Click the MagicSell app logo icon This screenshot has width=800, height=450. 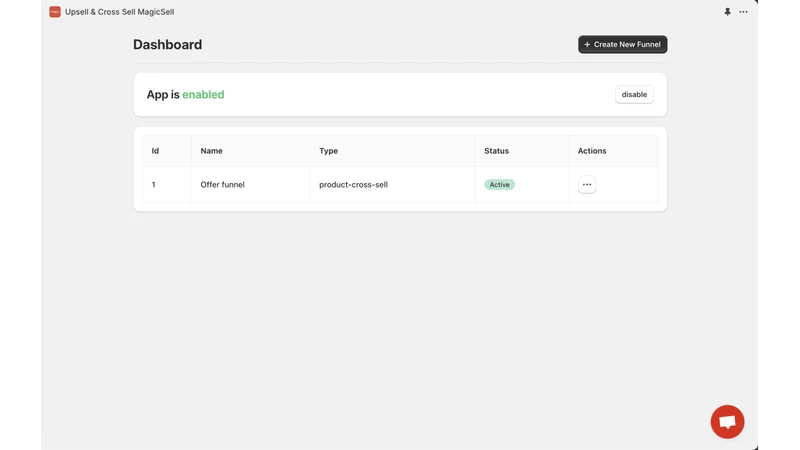(55, 12)
